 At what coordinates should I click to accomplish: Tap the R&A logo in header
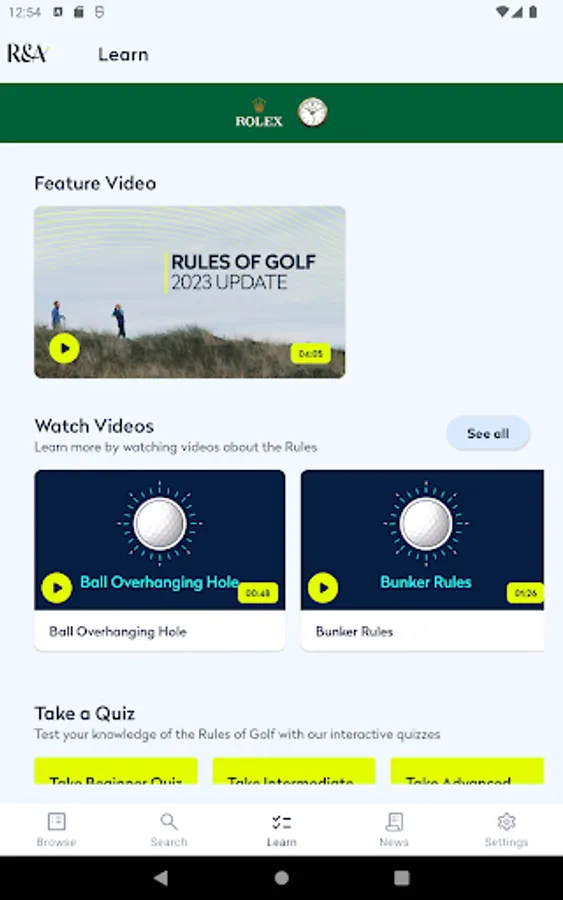[28, 54]
